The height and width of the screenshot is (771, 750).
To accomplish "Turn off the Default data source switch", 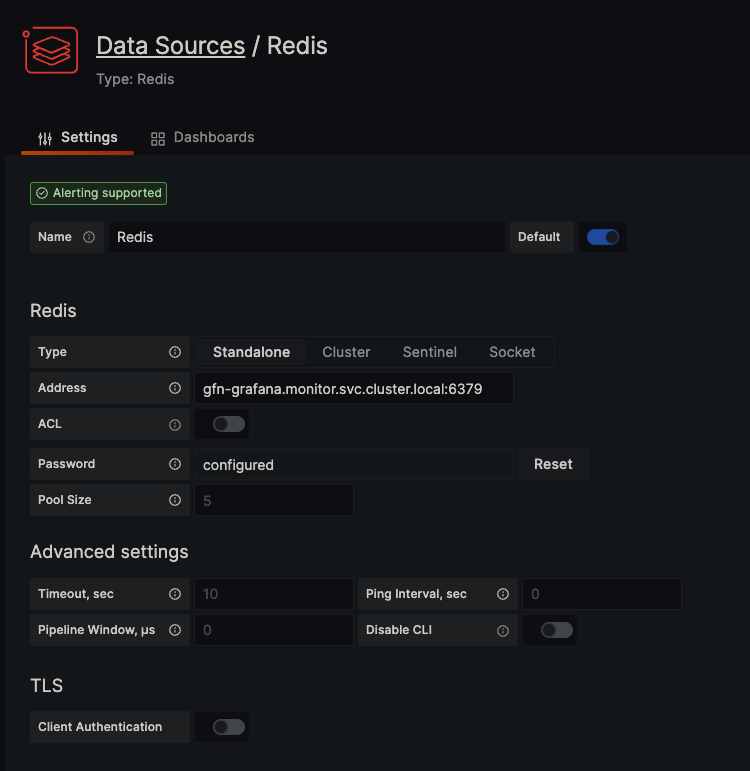I will tap(602, 237).
